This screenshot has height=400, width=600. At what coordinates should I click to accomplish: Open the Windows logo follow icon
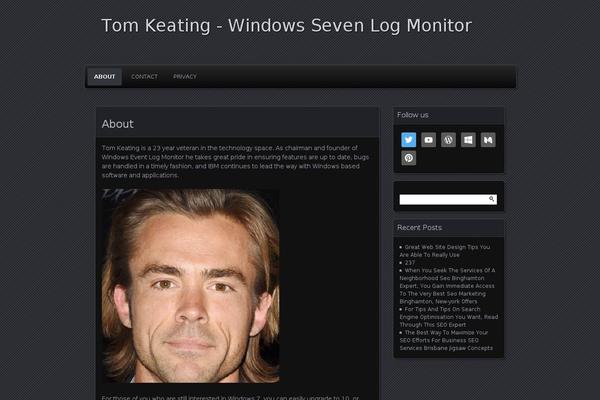point(468,140)
